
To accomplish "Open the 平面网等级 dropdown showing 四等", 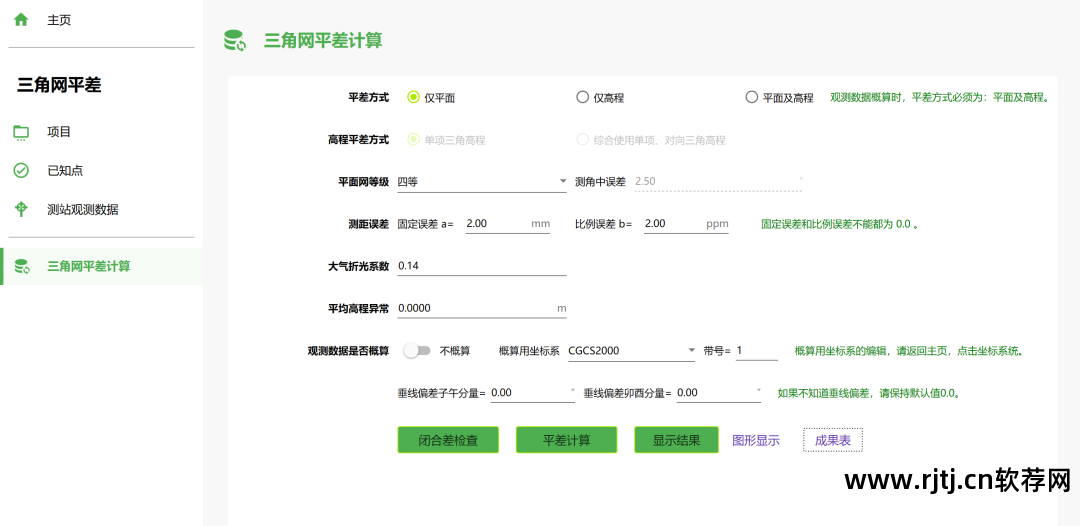I will pyautogui.click(x=482, y=182).
